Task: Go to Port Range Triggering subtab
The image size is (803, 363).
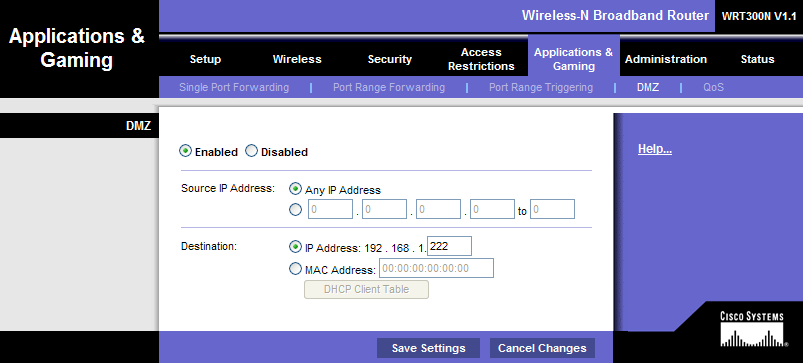Action: coord(541,88)
